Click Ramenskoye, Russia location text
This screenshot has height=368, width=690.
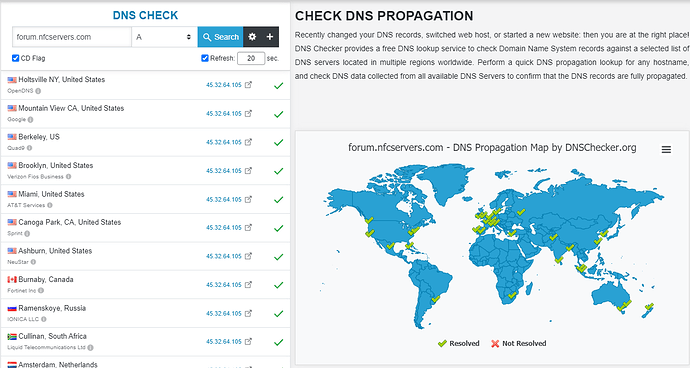[52, 308]
